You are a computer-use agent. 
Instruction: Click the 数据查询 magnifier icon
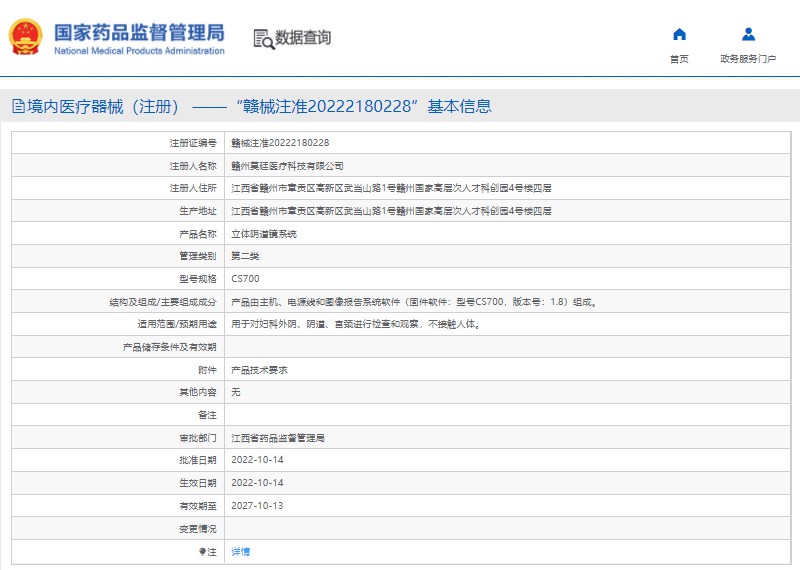tap(264, 39)
